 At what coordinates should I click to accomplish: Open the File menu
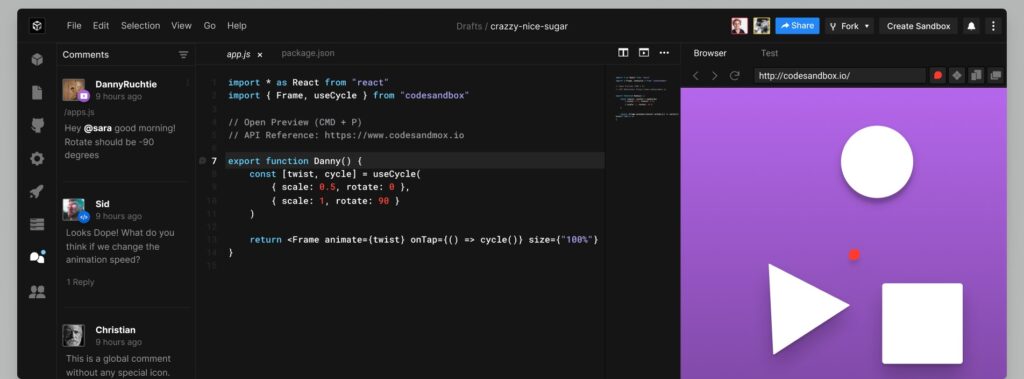point(74,25)
